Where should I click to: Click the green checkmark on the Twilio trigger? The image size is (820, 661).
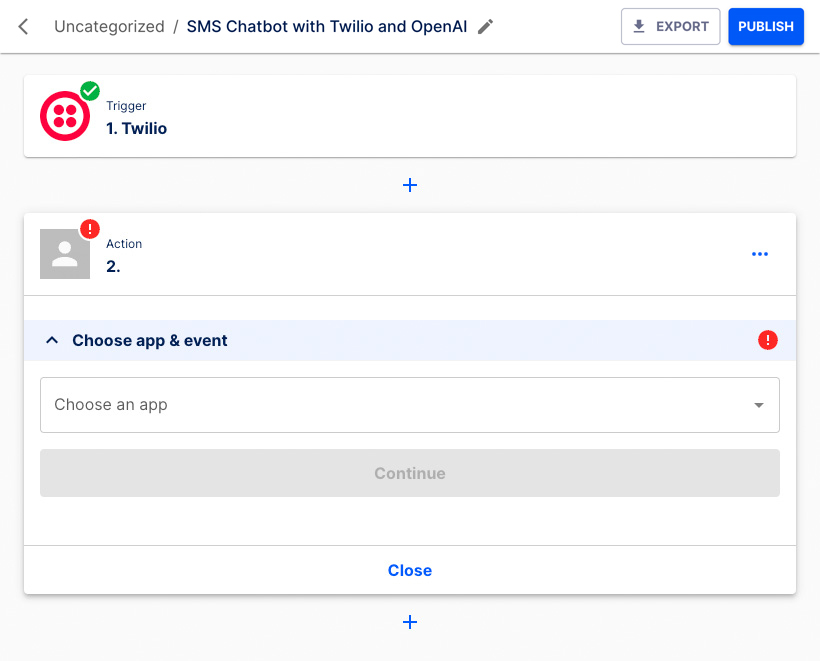click(x=89, y=91)
